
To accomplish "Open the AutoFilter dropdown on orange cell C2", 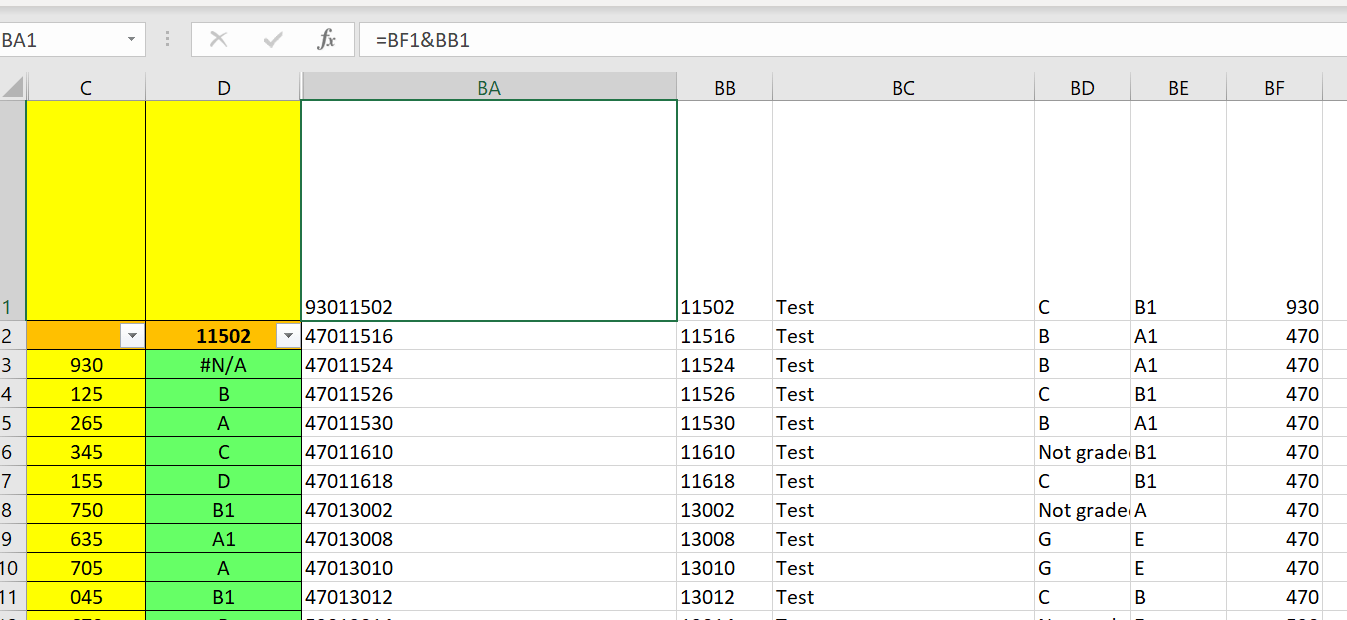I will tap(132, 335).
